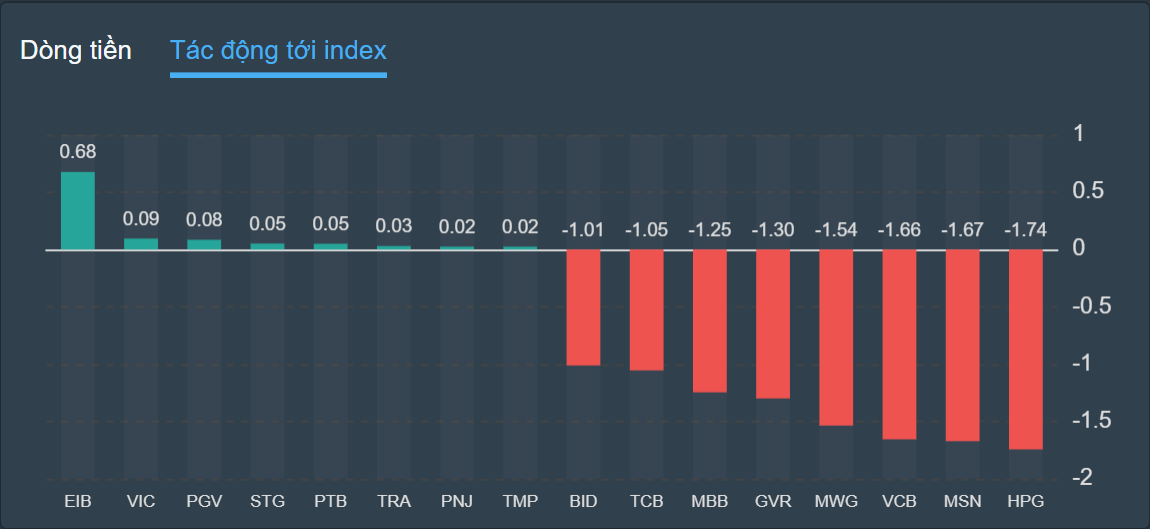Click the -1.74 value label above HPG
1150x529 pixels.
1026,230
